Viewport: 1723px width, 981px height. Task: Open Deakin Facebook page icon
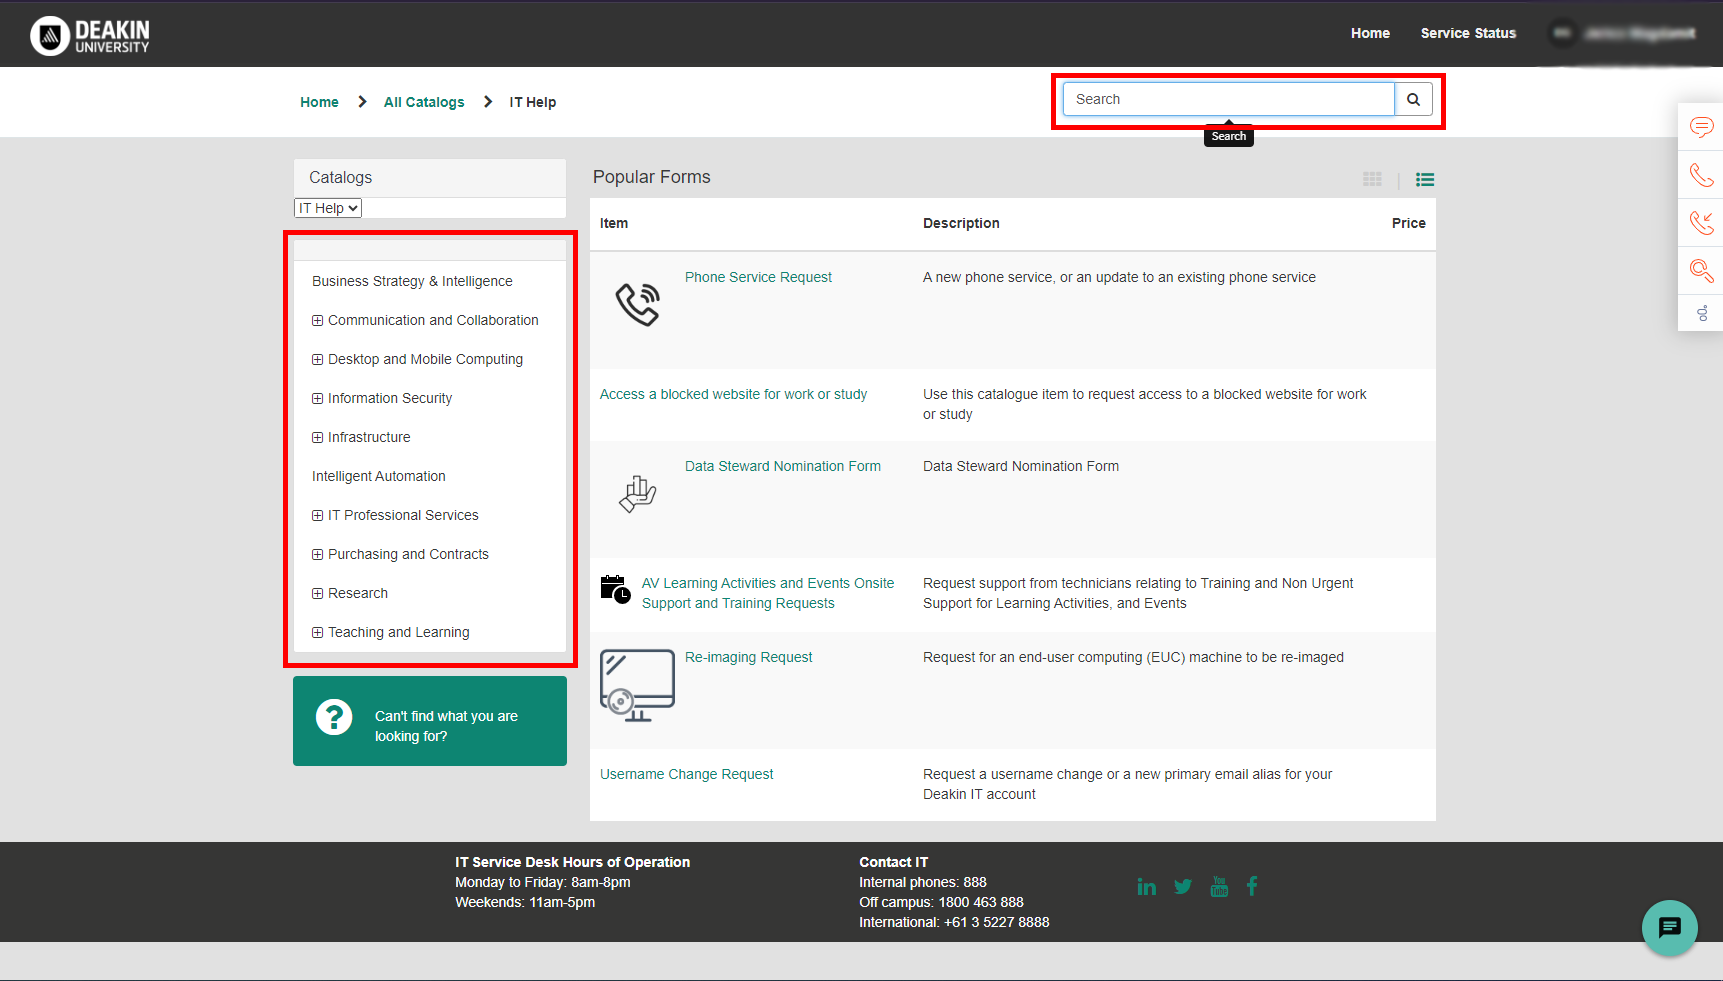point(1252,886)
